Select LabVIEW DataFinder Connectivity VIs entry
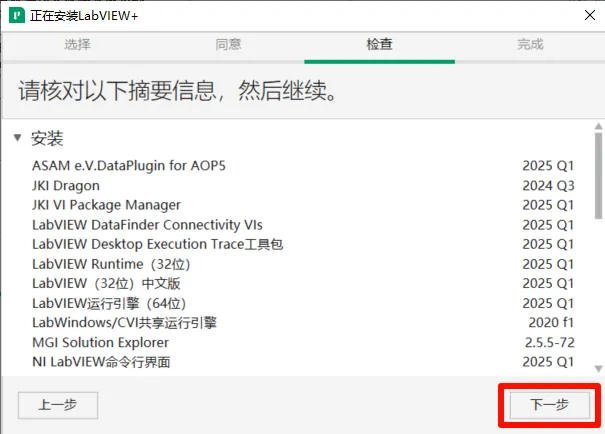Viewport: 605px width, 434px height. 303,225
